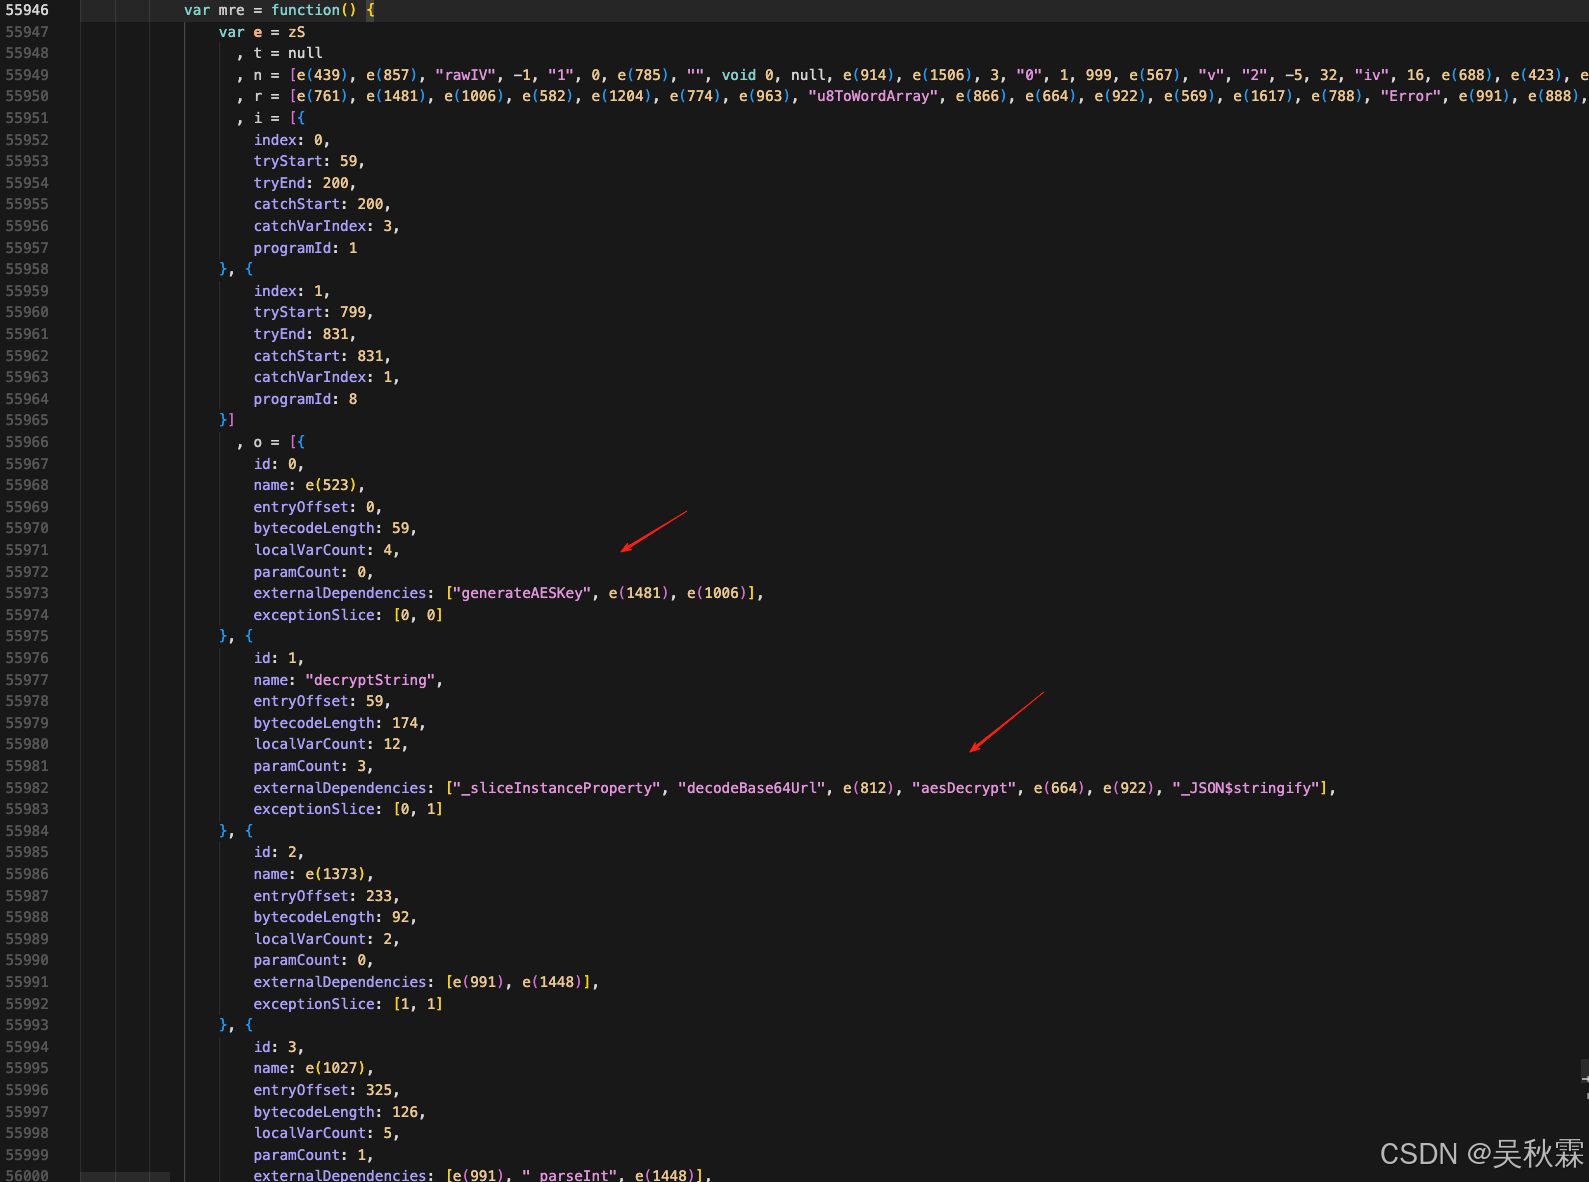The image size is (1589, 1182).
Task: Click line number 56000 in the gutter
Action: [27, 1176]
